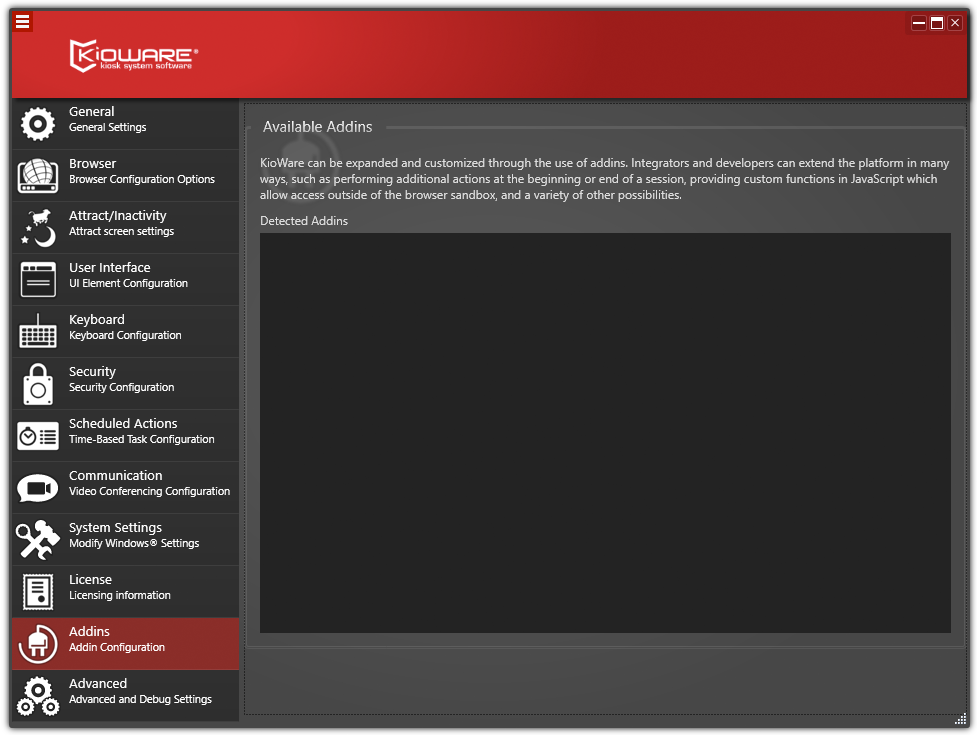977x735 pixels.
Task: Click the Addins plug icon
Action: tap(38, 643)
